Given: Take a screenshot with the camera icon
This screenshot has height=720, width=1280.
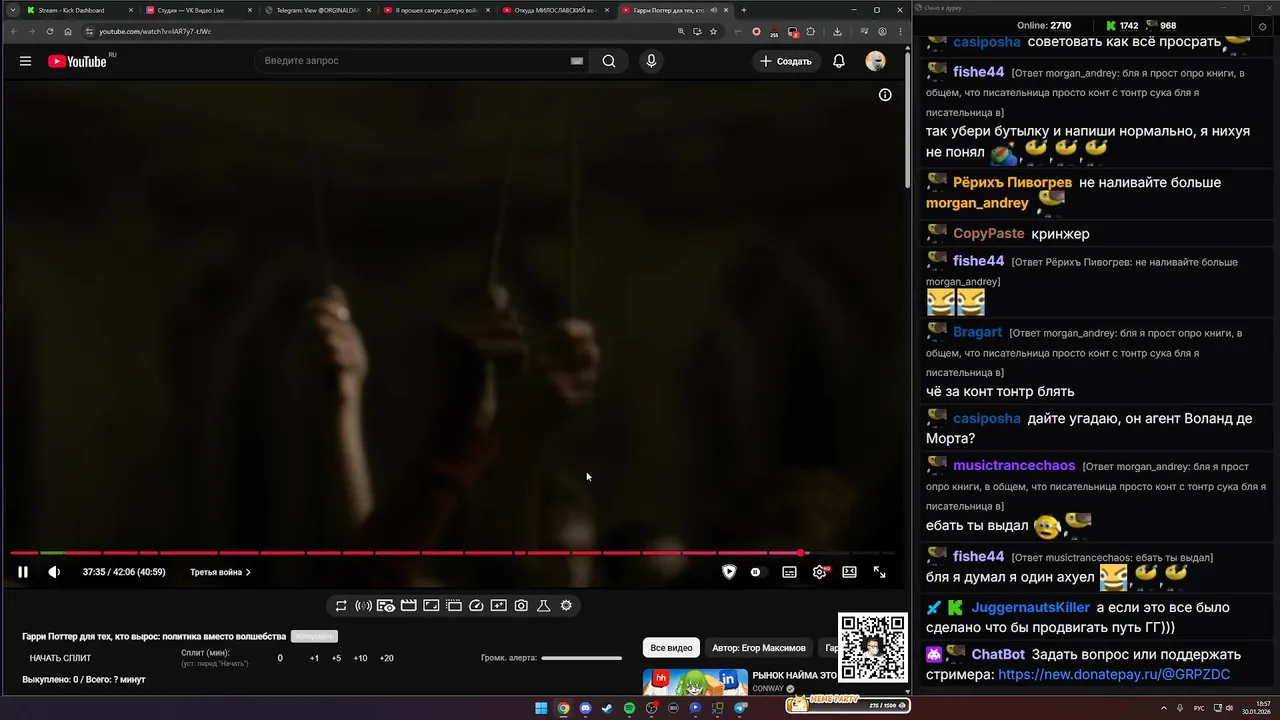Looking at the screenshot, I should point(521,606).
